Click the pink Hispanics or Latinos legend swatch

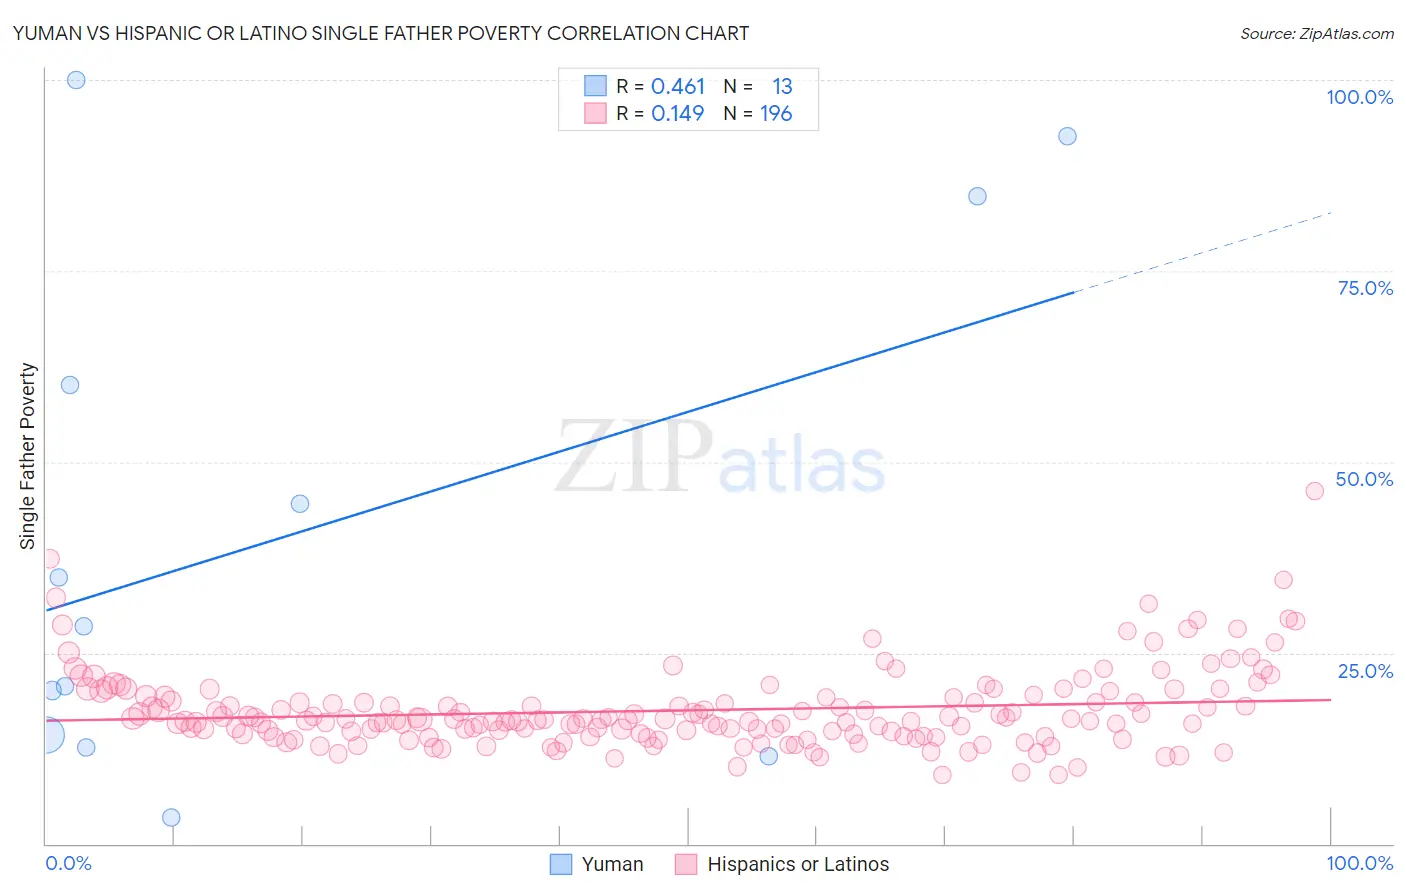coord(686,864)
